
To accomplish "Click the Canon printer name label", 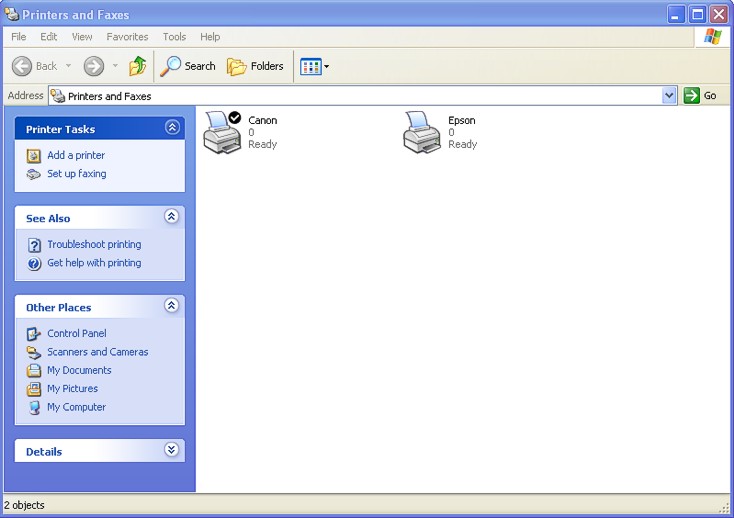I will click(x=263, y=120).
